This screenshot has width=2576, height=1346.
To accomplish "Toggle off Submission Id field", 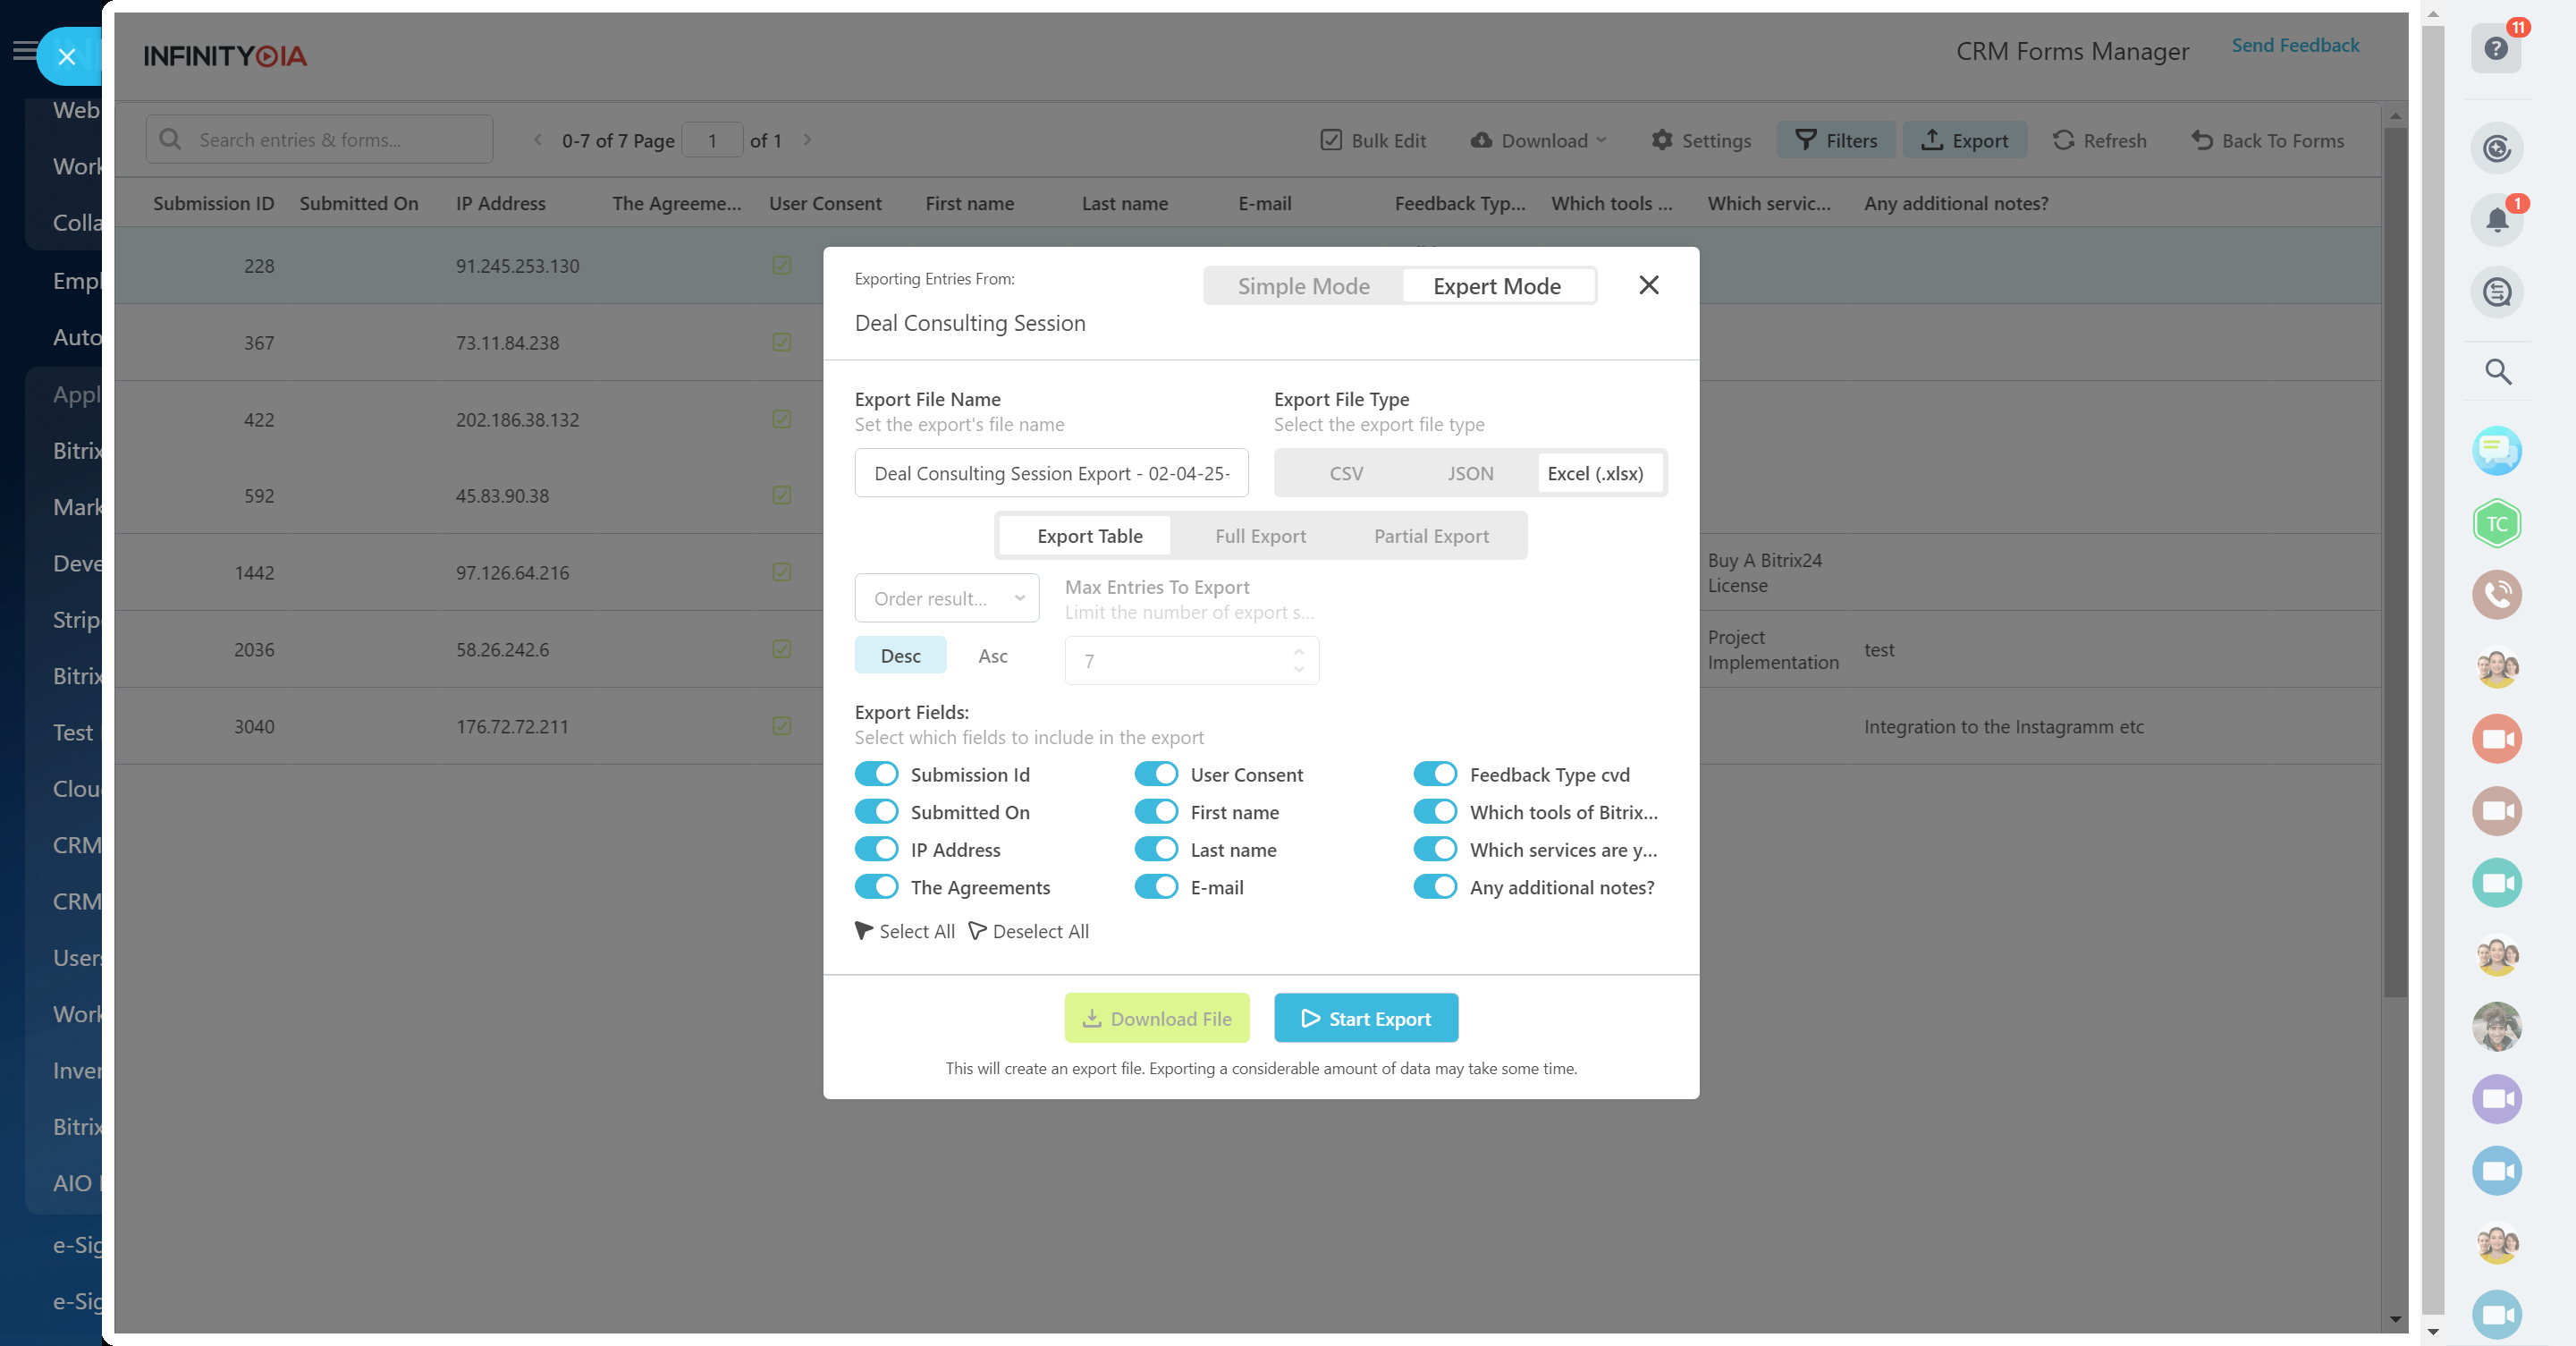I will point(876,775).
